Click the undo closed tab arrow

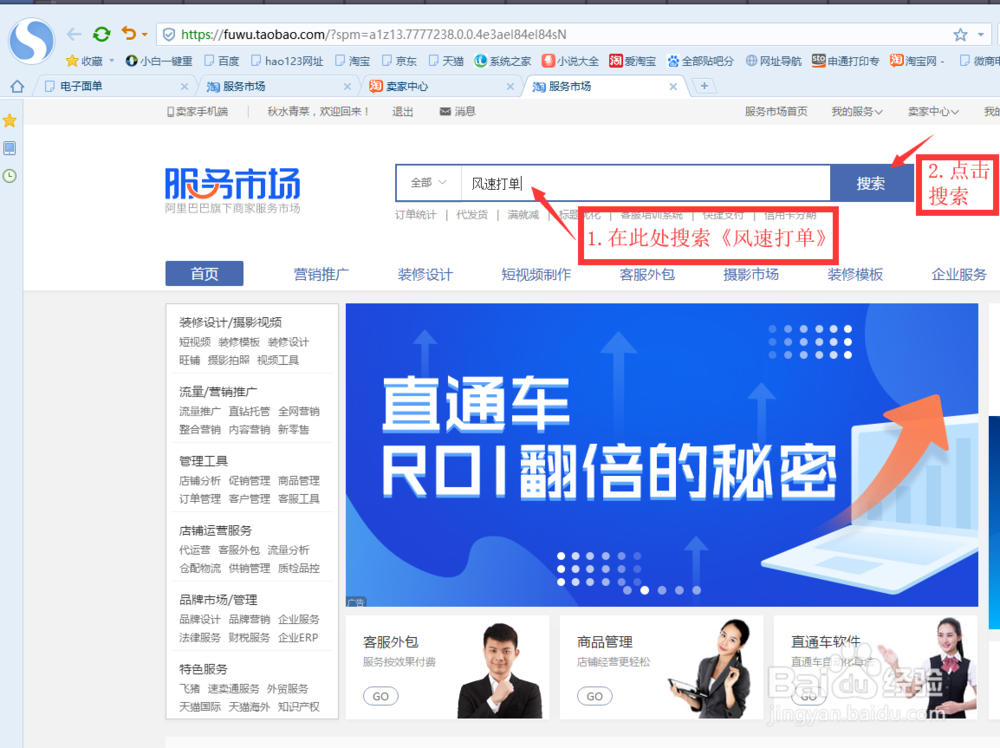[x=125, y=33]
